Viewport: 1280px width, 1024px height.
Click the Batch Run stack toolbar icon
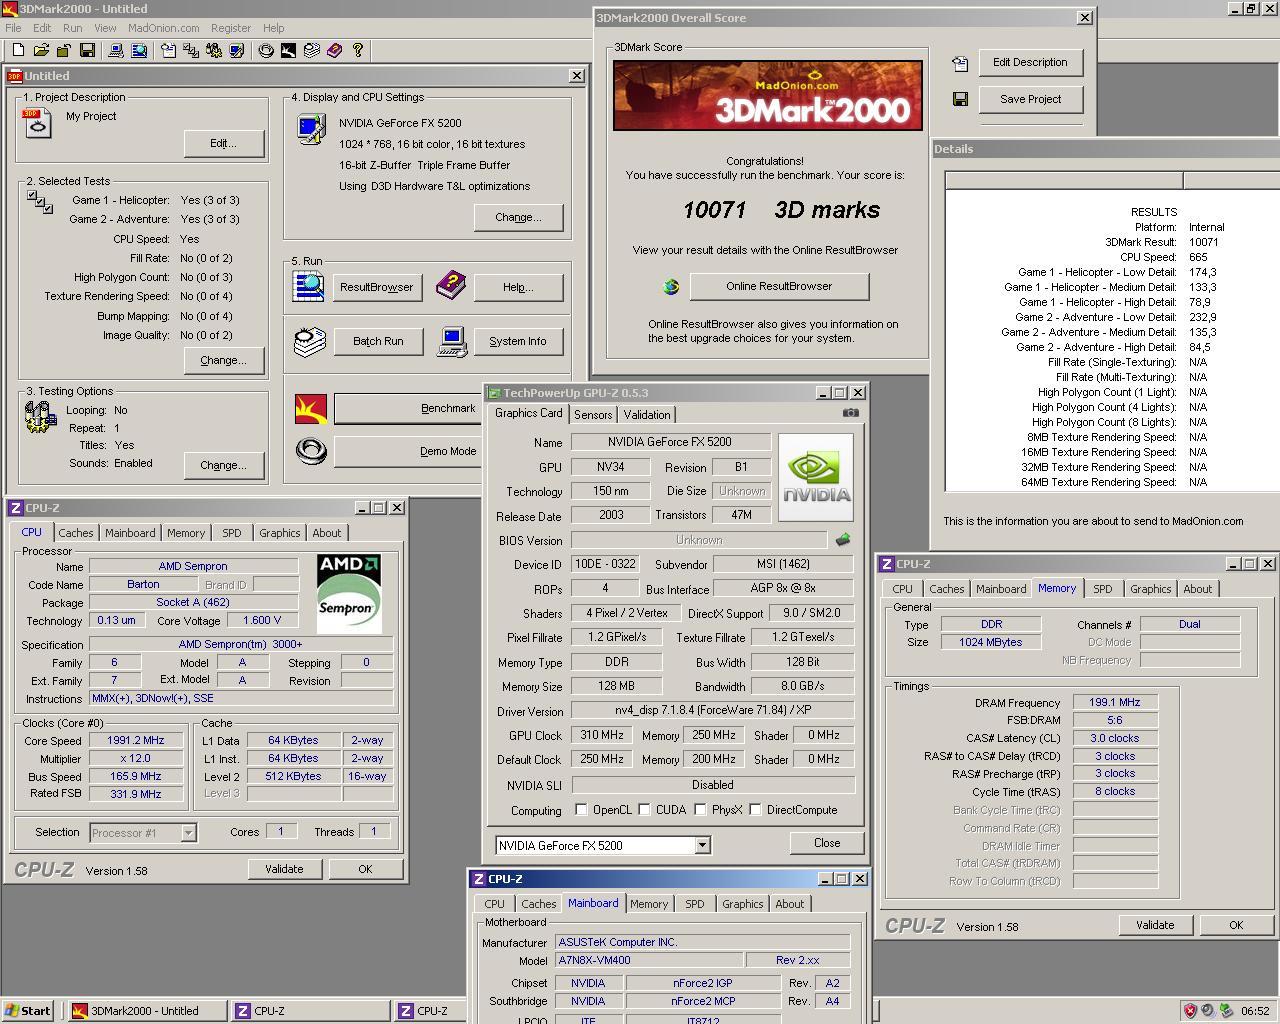coord(311,50)
